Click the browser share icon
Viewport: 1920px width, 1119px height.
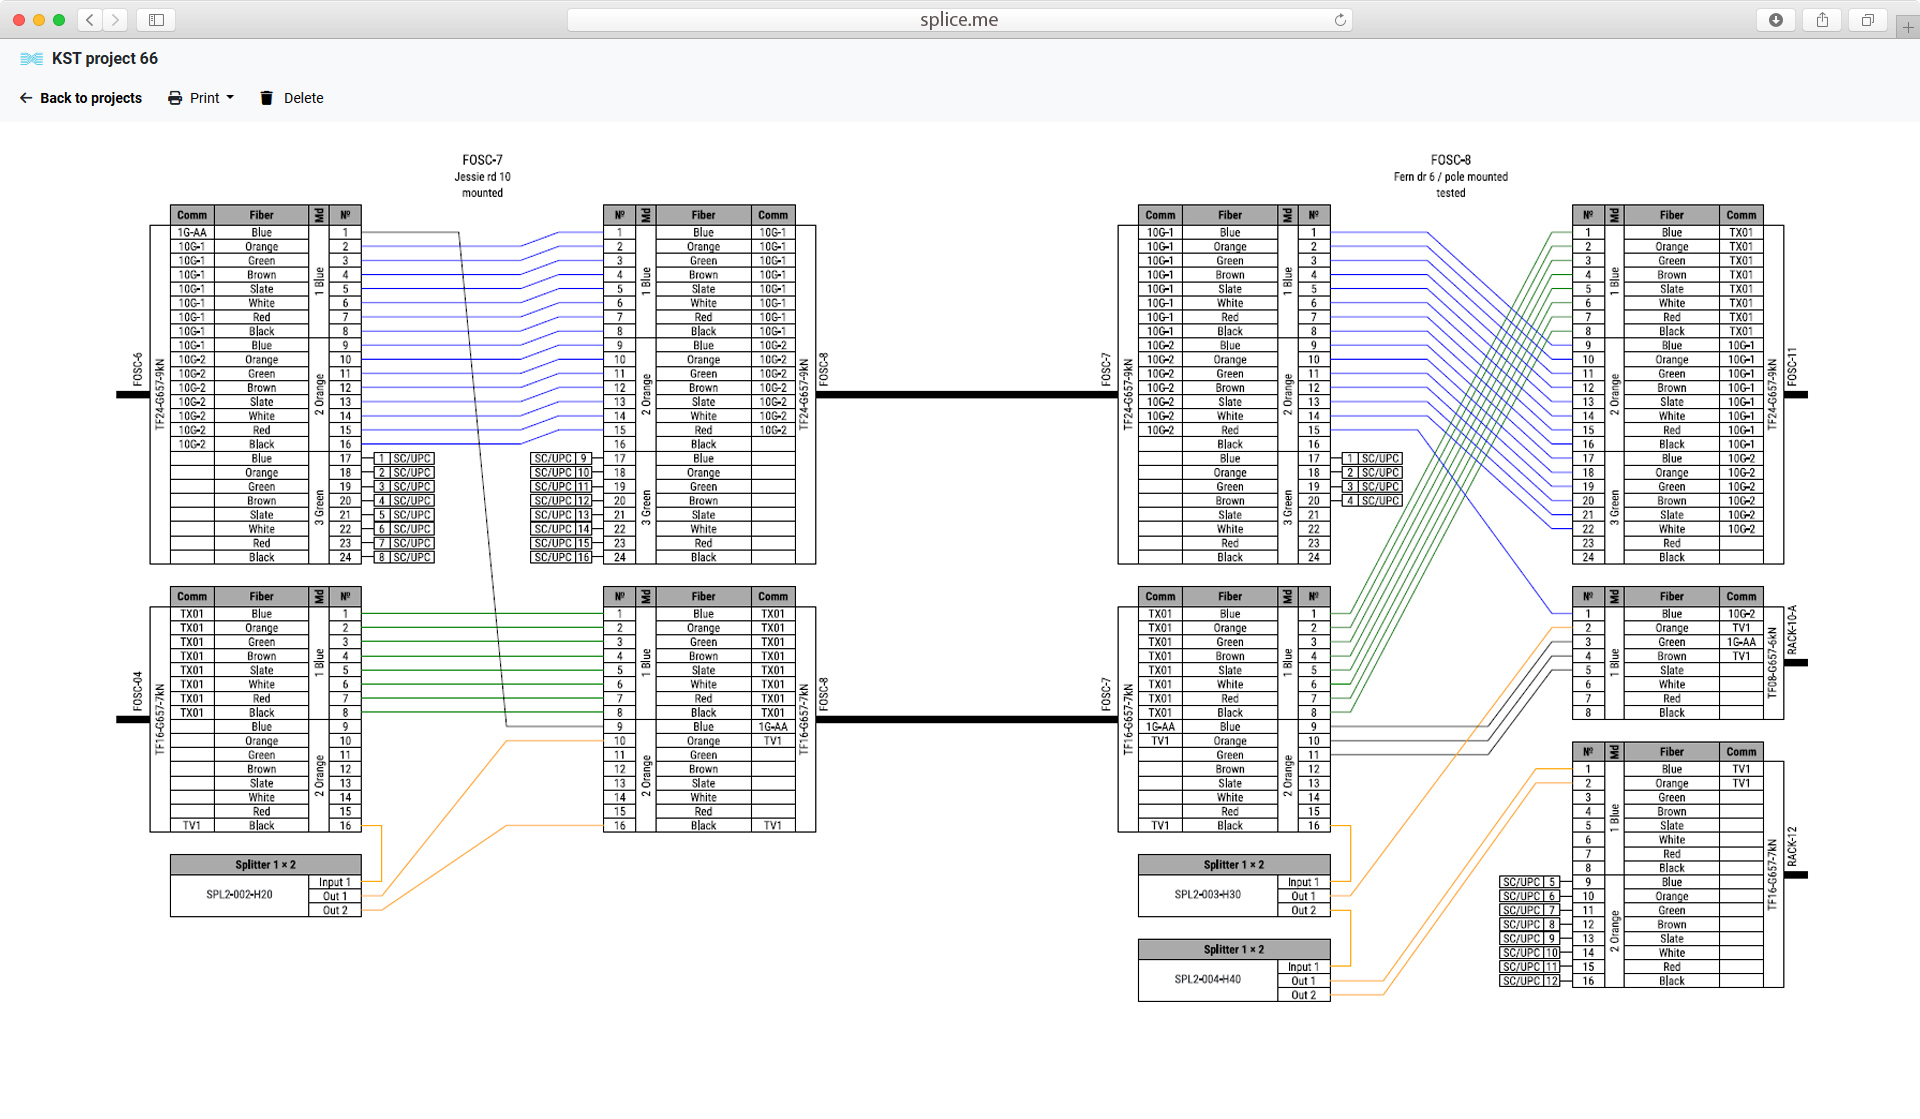pyautogui.click(x=1822, y=19)
